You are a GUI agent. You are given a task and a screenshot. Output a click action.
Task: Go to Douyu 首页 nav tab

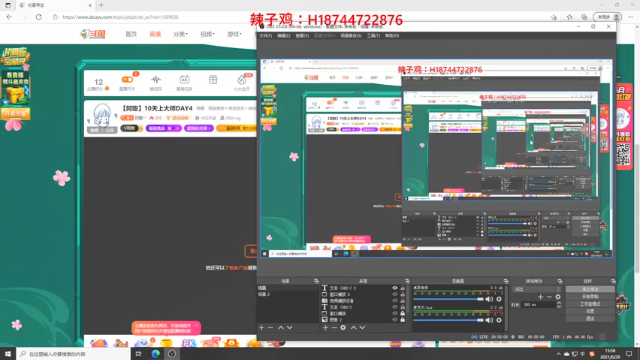pyautogui.click(x=131, y=34)
